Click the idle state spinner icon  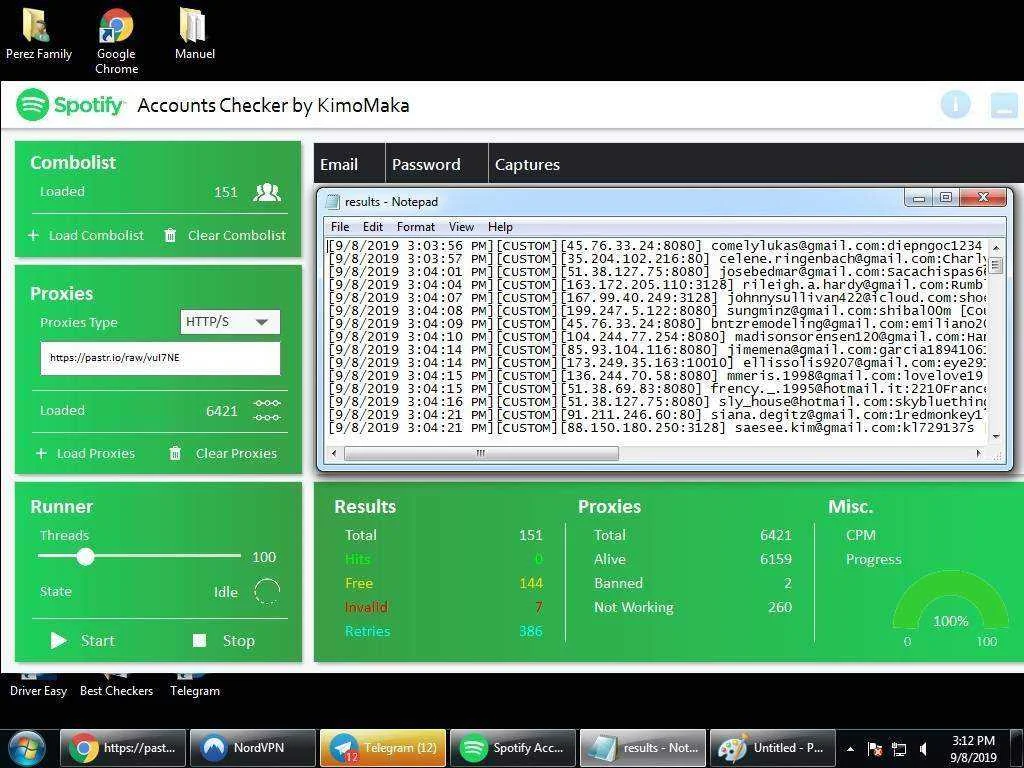(266, 592)
